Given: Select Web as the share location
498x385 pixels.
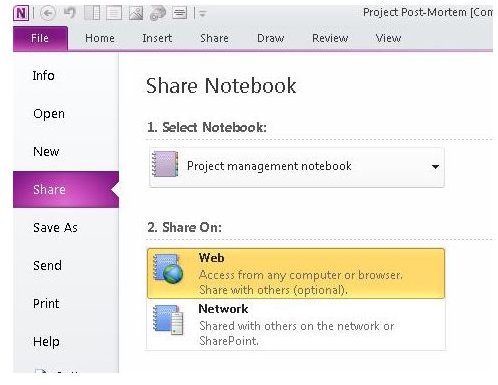Looking at the screenshot, I should 296,274.
